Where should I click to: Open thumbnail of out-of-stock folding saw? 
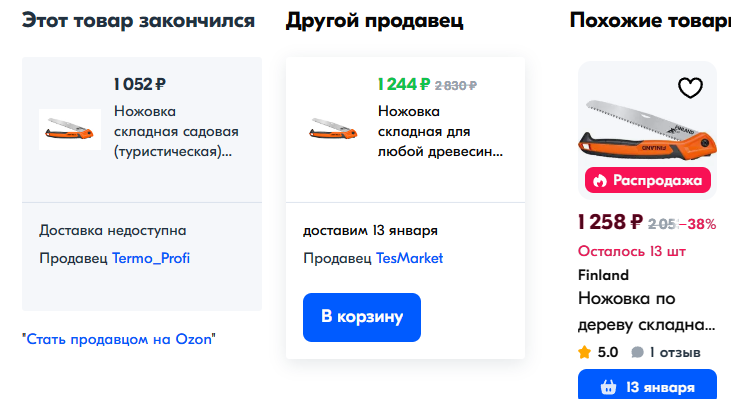[x=70, y=130]
